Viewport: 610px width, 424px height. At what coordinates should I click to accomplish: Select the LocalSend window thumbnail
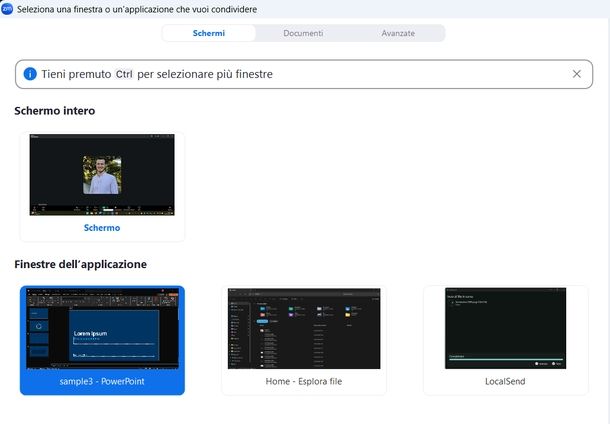click(x=505, y=329)
